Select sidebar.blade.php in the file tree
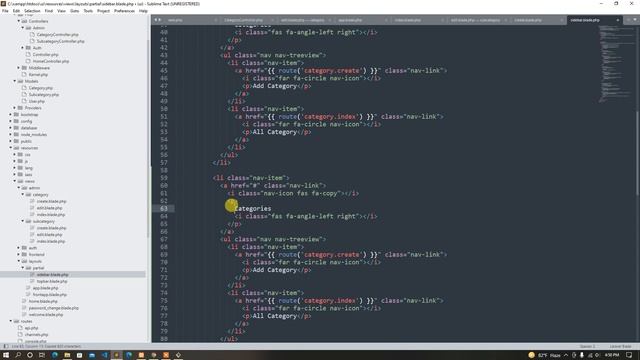The width and height of the screenshot is (640, 360). 52,275
